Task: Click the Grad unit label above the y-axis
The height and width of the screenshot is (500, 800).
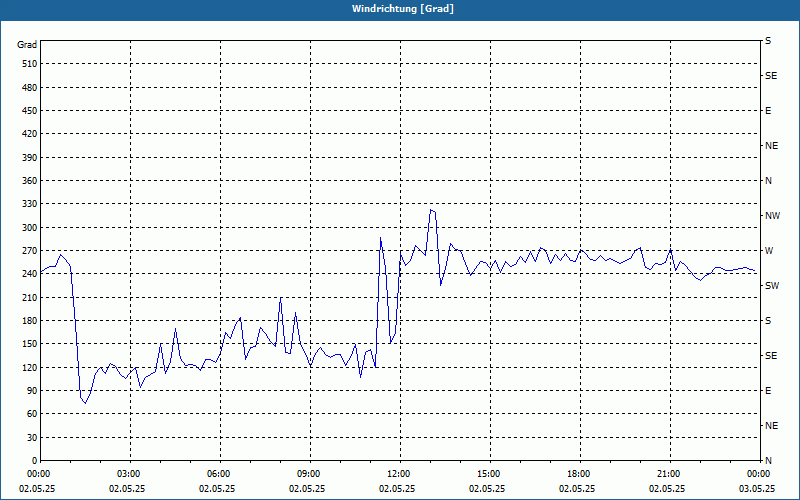Action: [x=27, y=45]
